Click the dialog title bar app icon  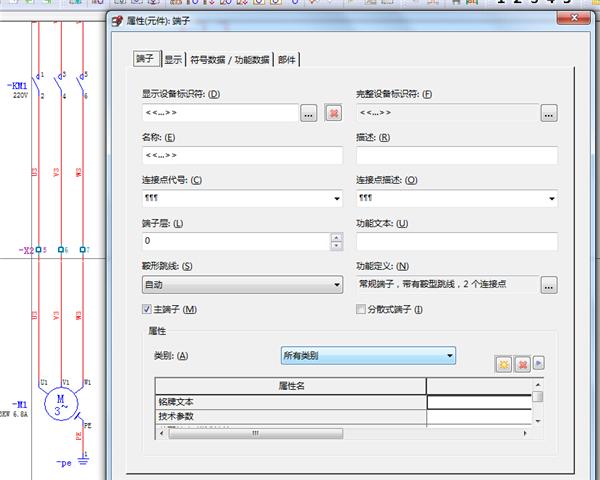tap(116, 20)
